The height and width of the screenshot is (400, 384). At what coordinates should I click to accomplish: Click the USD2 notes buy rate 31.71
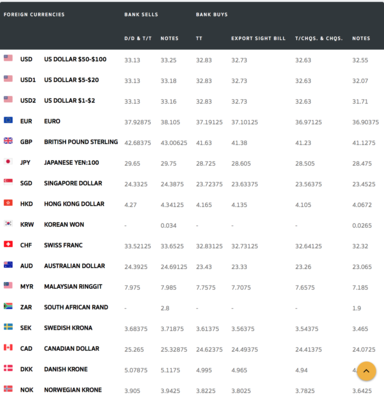pyautogui.click(x=360, y=102)
